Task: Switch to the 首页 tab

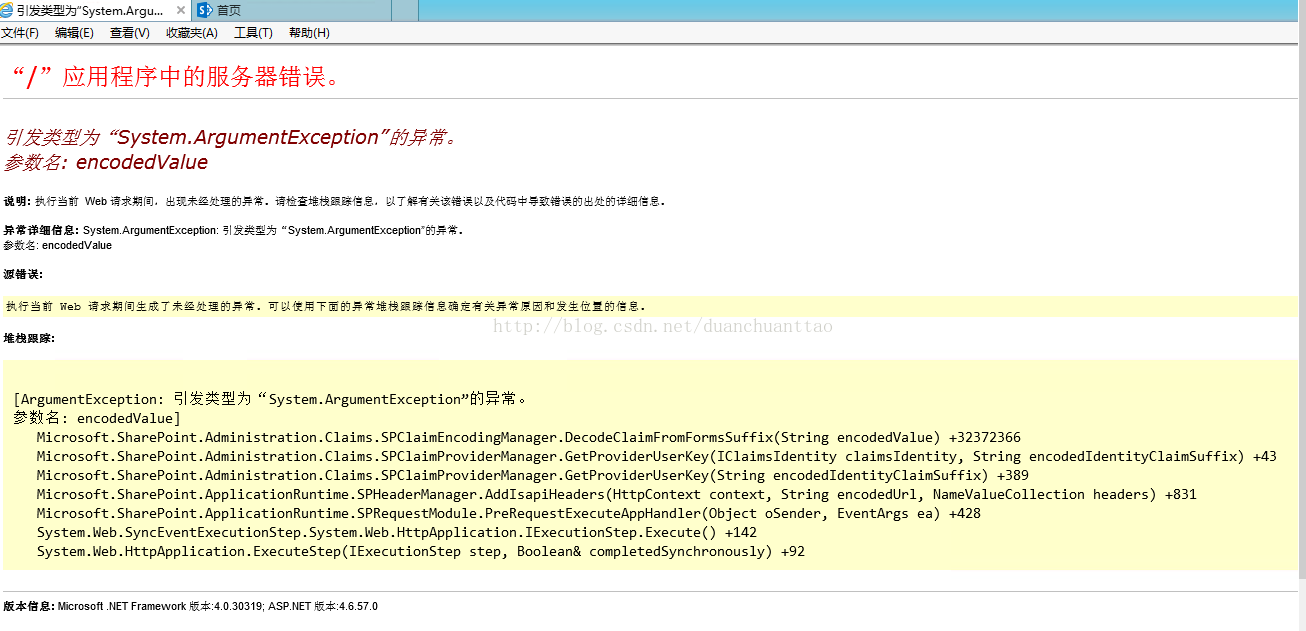Action: pos(290,10)
